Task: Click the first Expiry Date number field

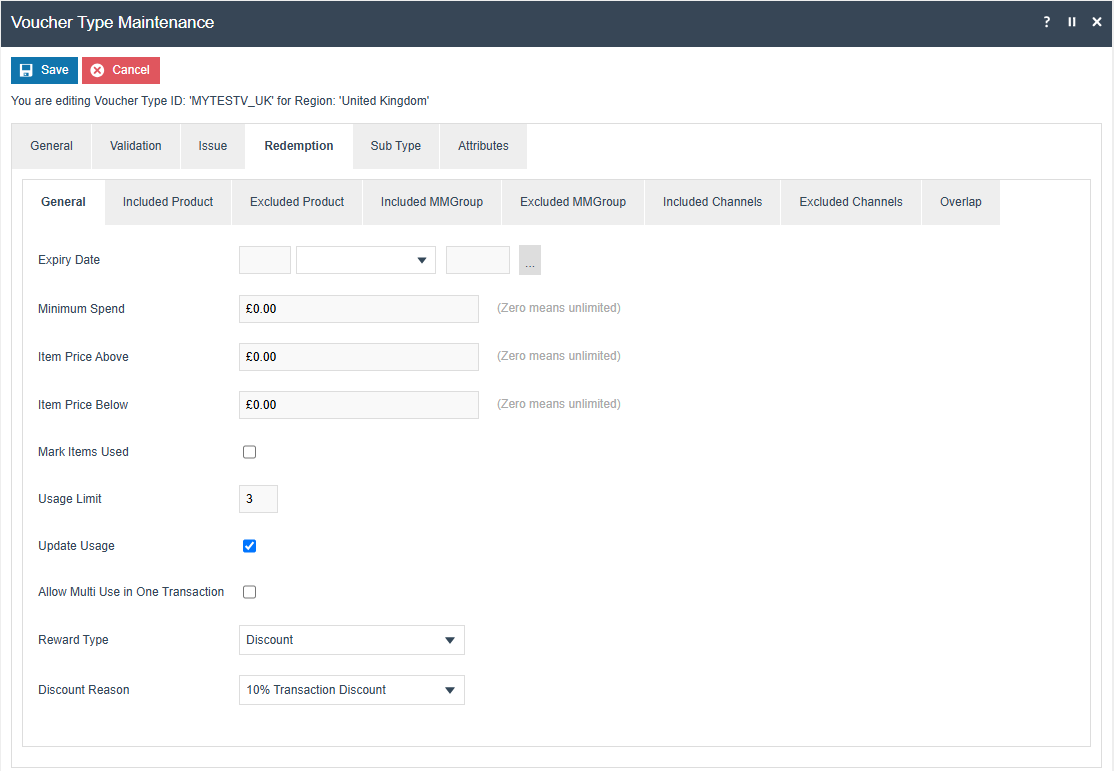Action: click(x=265, y=260)
